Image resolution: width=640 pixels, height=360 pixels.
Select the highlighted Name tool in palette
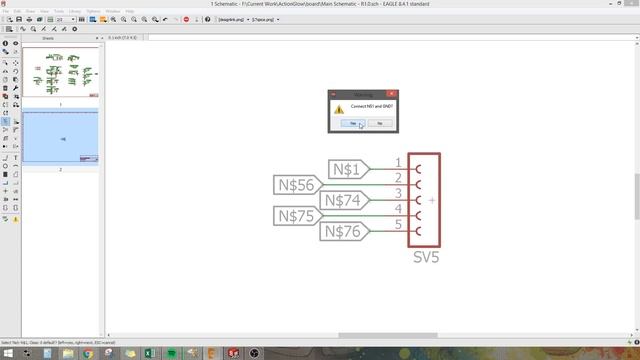(x=5, y=122)
